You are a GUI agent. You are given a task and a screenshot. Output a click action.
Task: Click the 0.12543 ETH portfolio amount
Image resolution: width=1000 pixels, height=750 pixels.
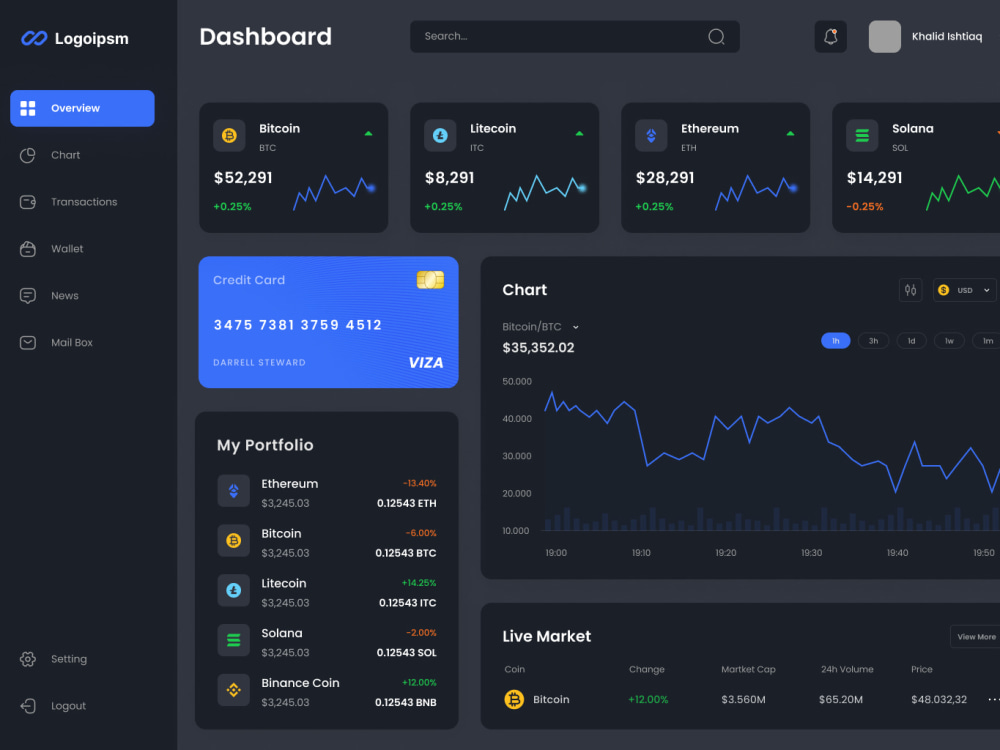click(x=406, y=503)
